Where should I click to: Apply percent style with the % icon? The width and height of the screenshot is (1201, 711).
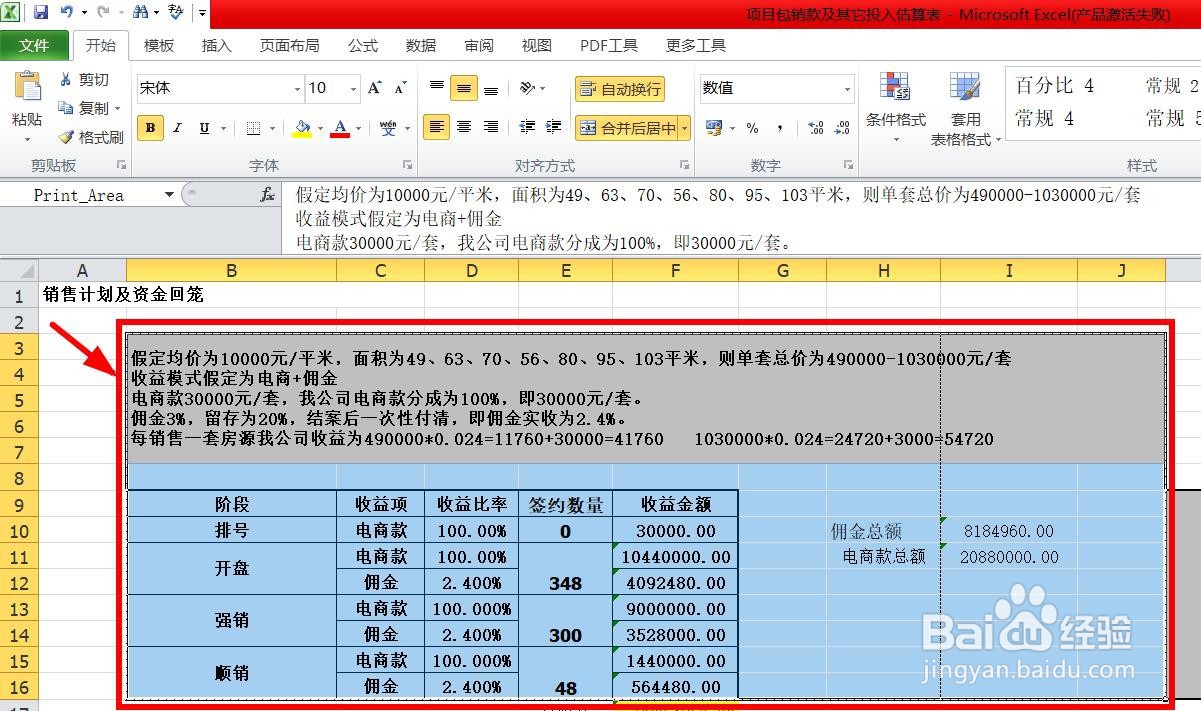(x=754, y=129)
